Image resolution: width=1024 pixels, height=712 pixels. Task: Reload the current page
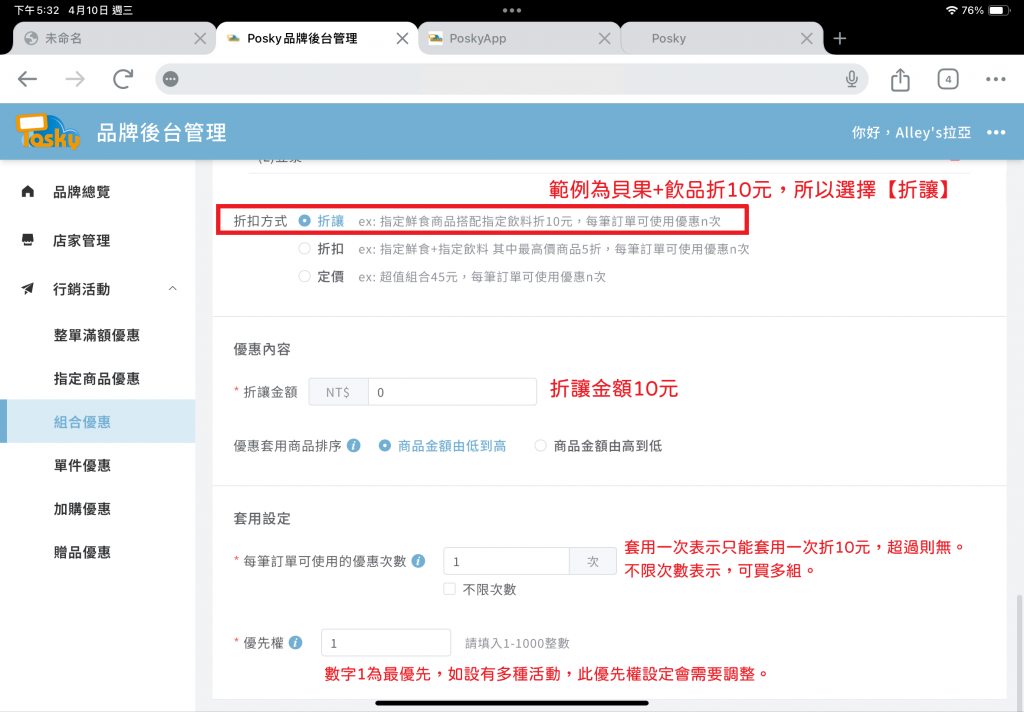(x=123, y=79)
